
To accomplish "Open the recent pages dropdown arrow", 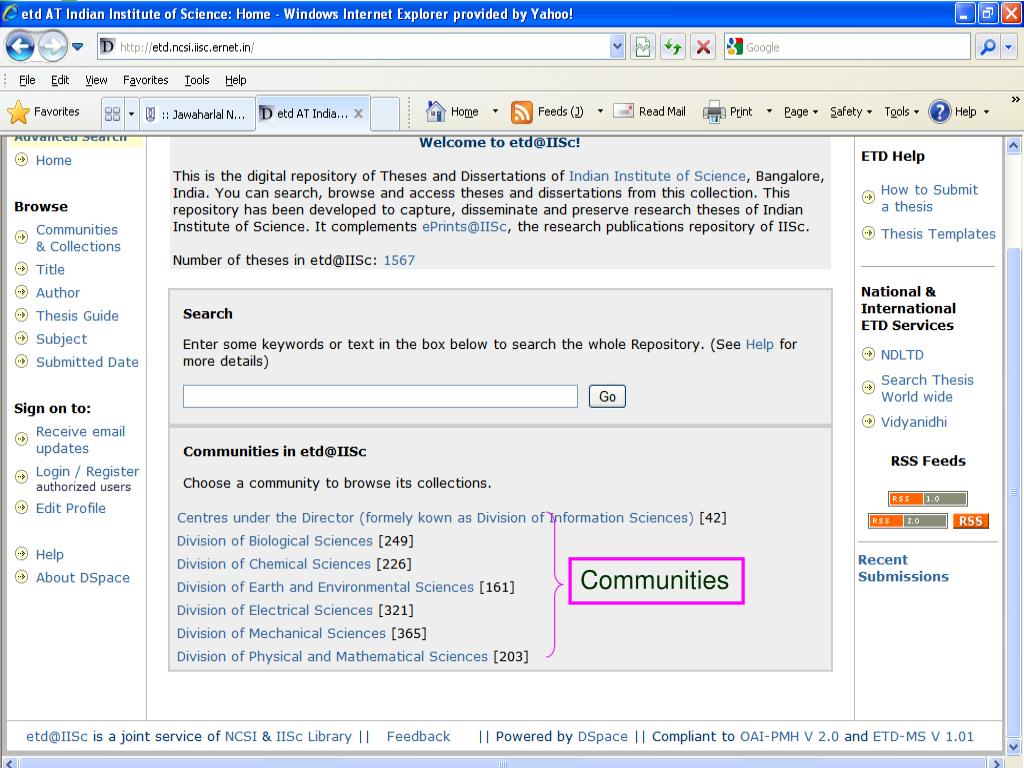I will coord(77,47).
